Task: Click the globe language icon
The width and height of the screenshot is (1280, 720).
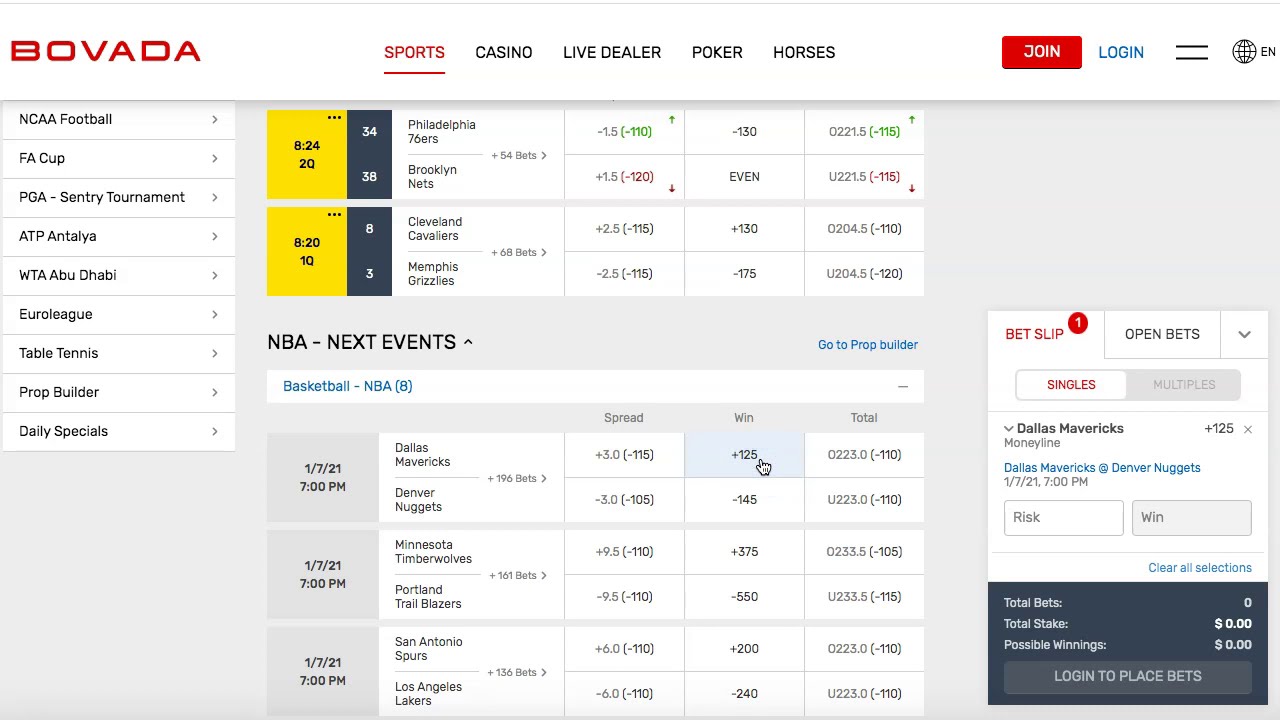Action: [x=1244, y=52]
